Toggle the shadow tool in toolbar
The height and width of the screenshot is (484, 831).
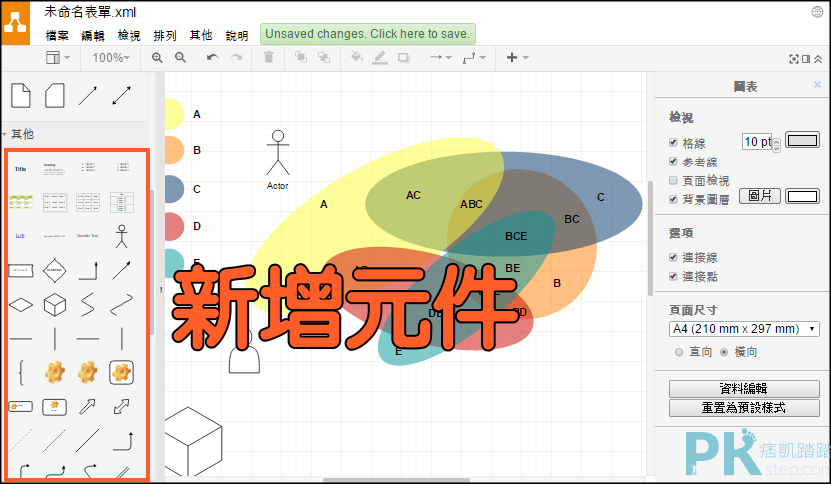404,57
